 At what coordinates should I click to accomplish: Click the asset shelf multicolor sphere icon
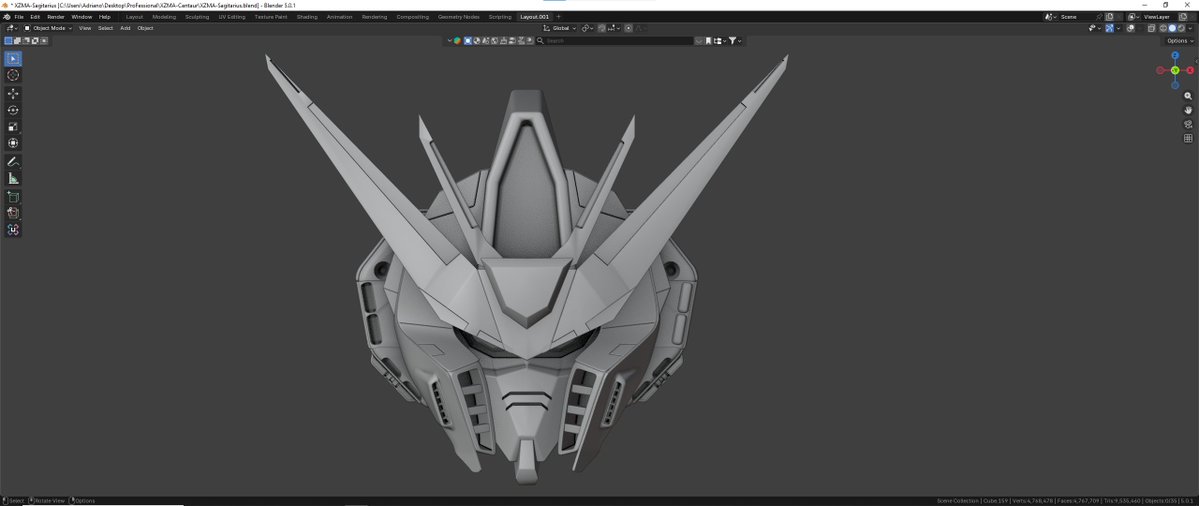coord(457,41)
